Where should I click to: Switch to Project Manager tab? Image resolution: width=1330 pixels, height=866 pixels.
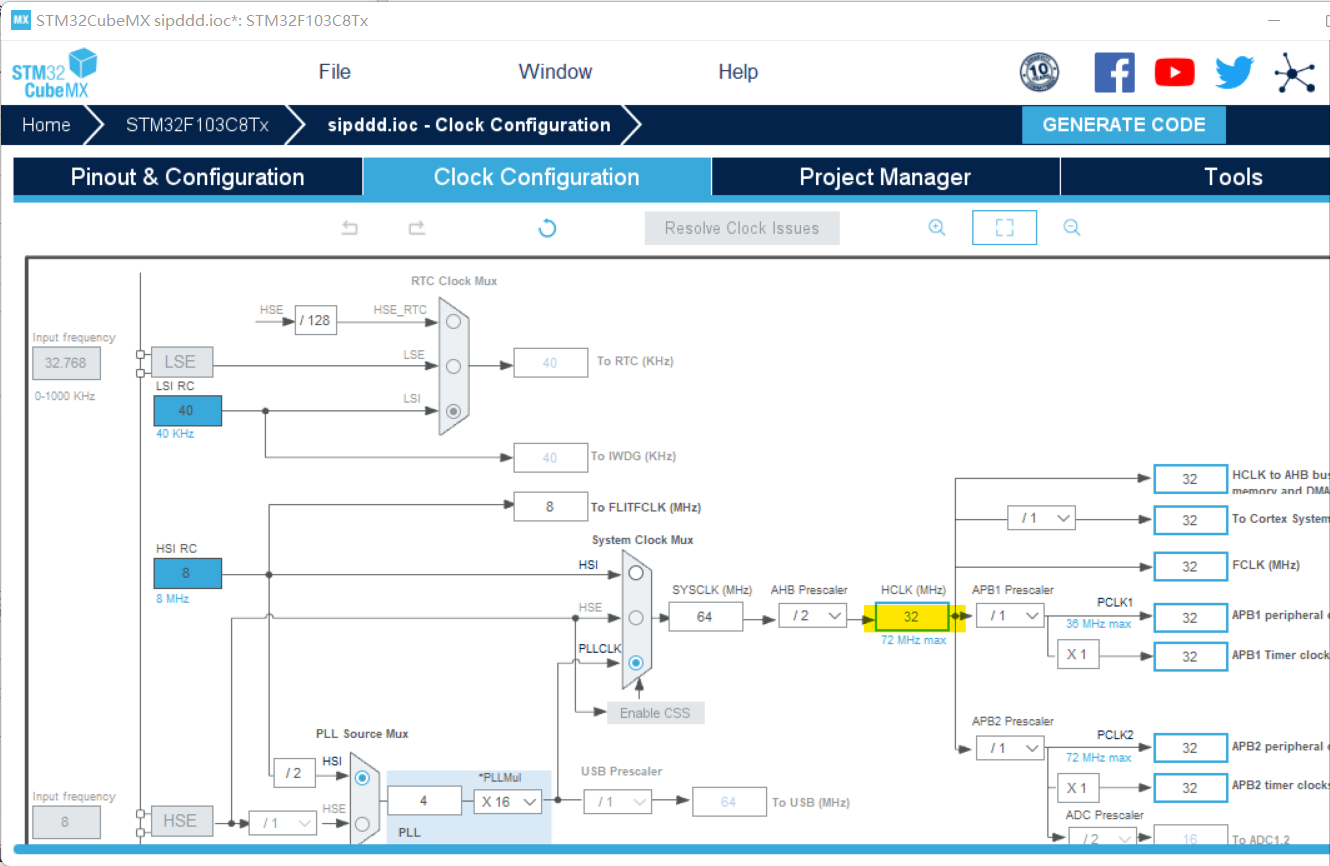click(885, 177)
